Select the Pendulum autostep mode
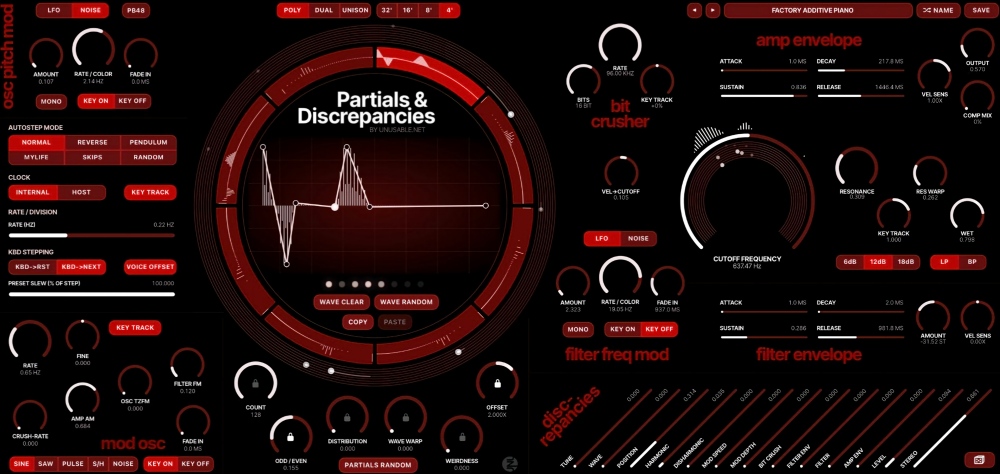Image resolution: width=1000 pixels, height=474 pixels. (x=149, y=142)
